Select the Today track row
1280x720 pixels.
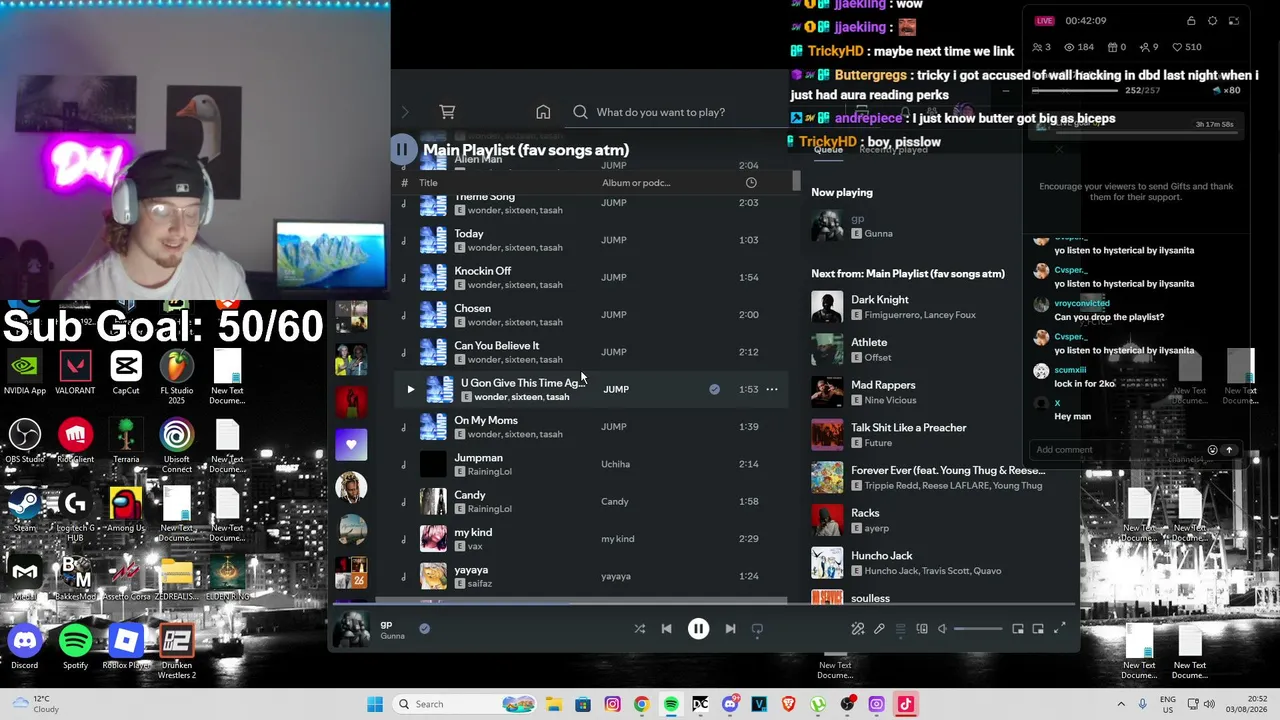592,240
